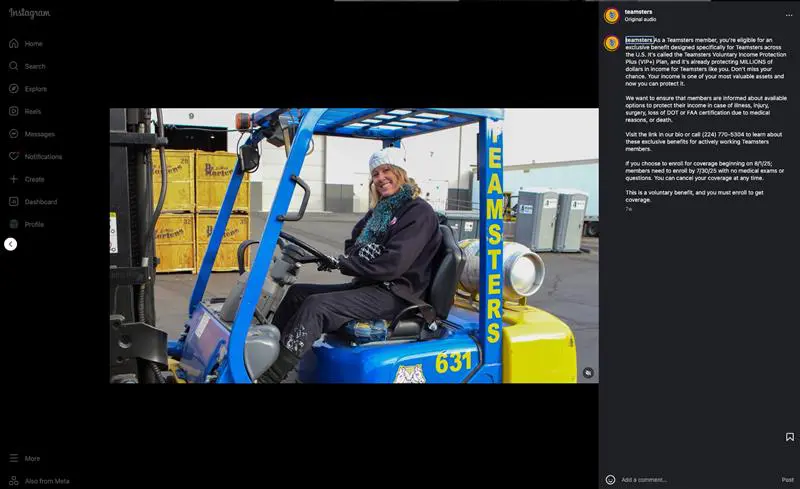Show Notifications heart icon panel

[14, 157]
